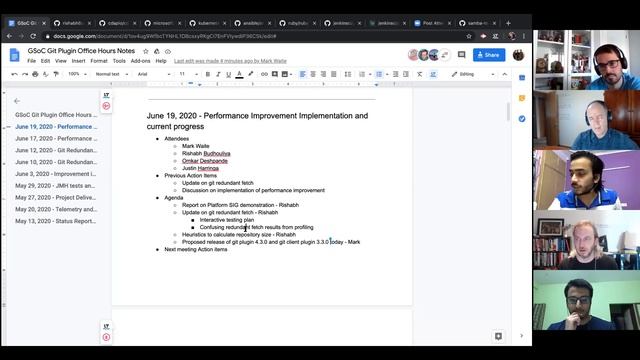Open Google Calendar in side panel
The image size is (640, 360).
tap(522, 78)
